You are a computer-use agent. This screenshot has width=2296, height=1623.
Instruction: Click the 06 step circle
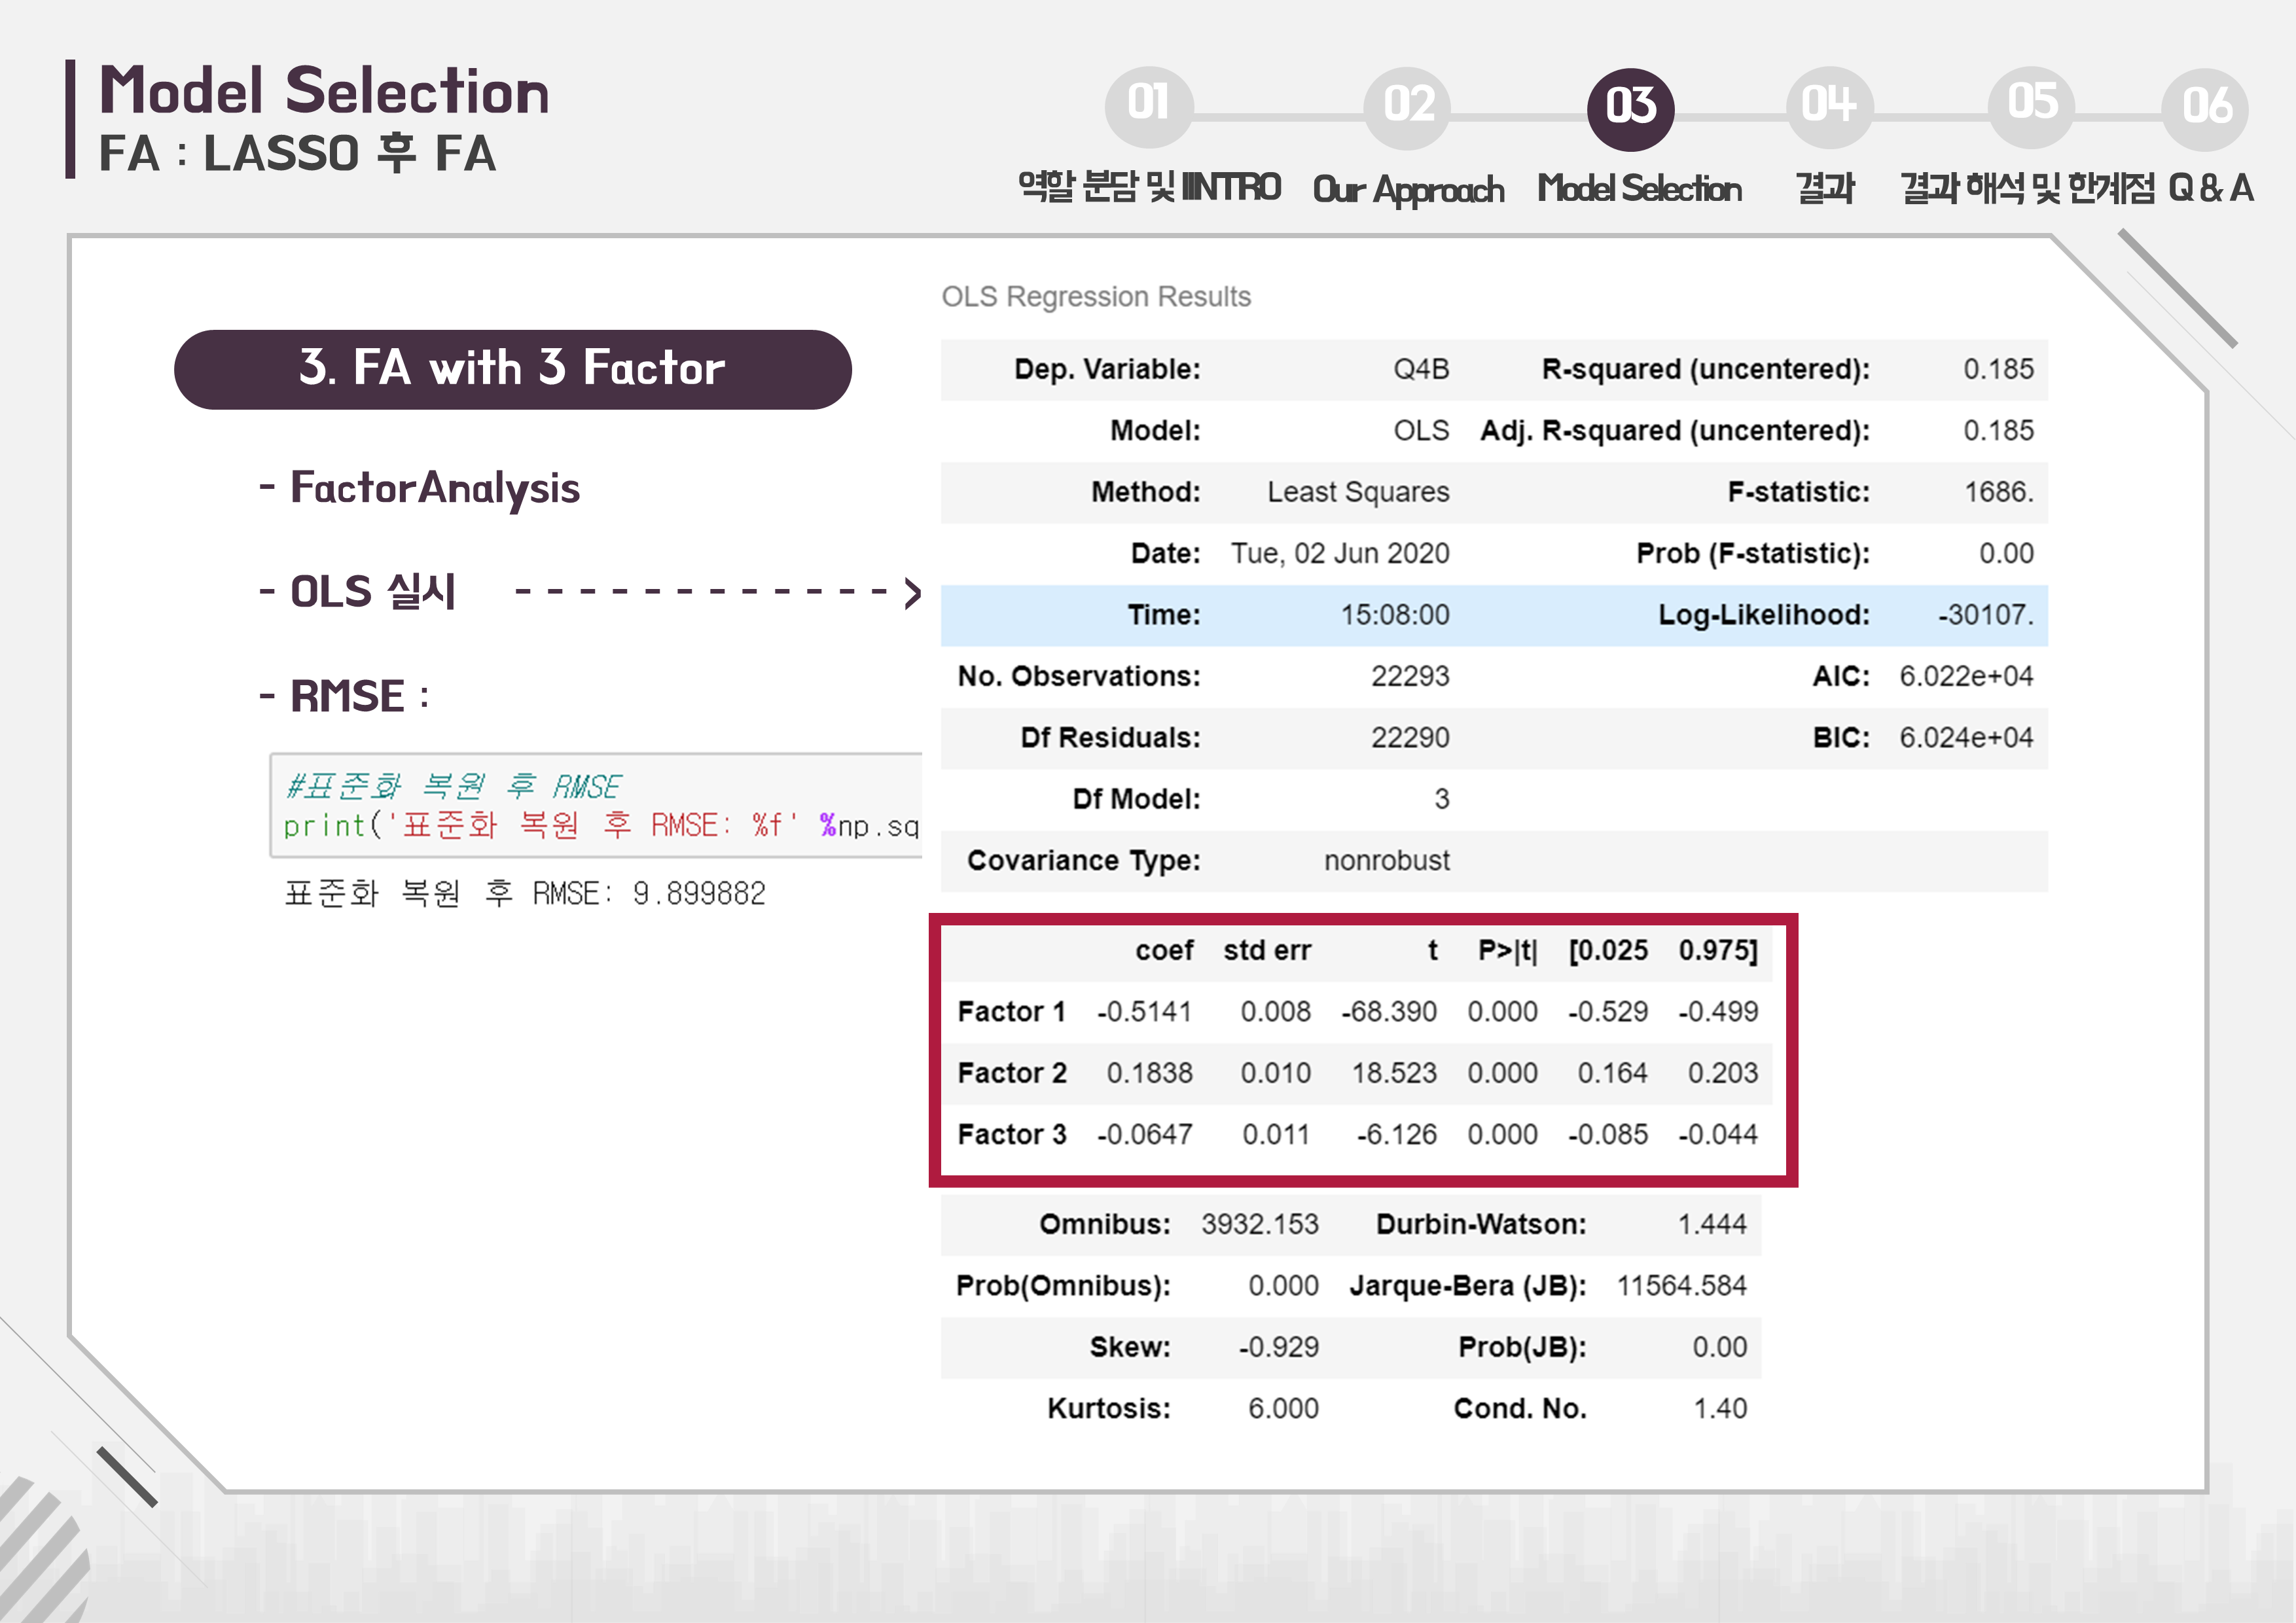2205,108
